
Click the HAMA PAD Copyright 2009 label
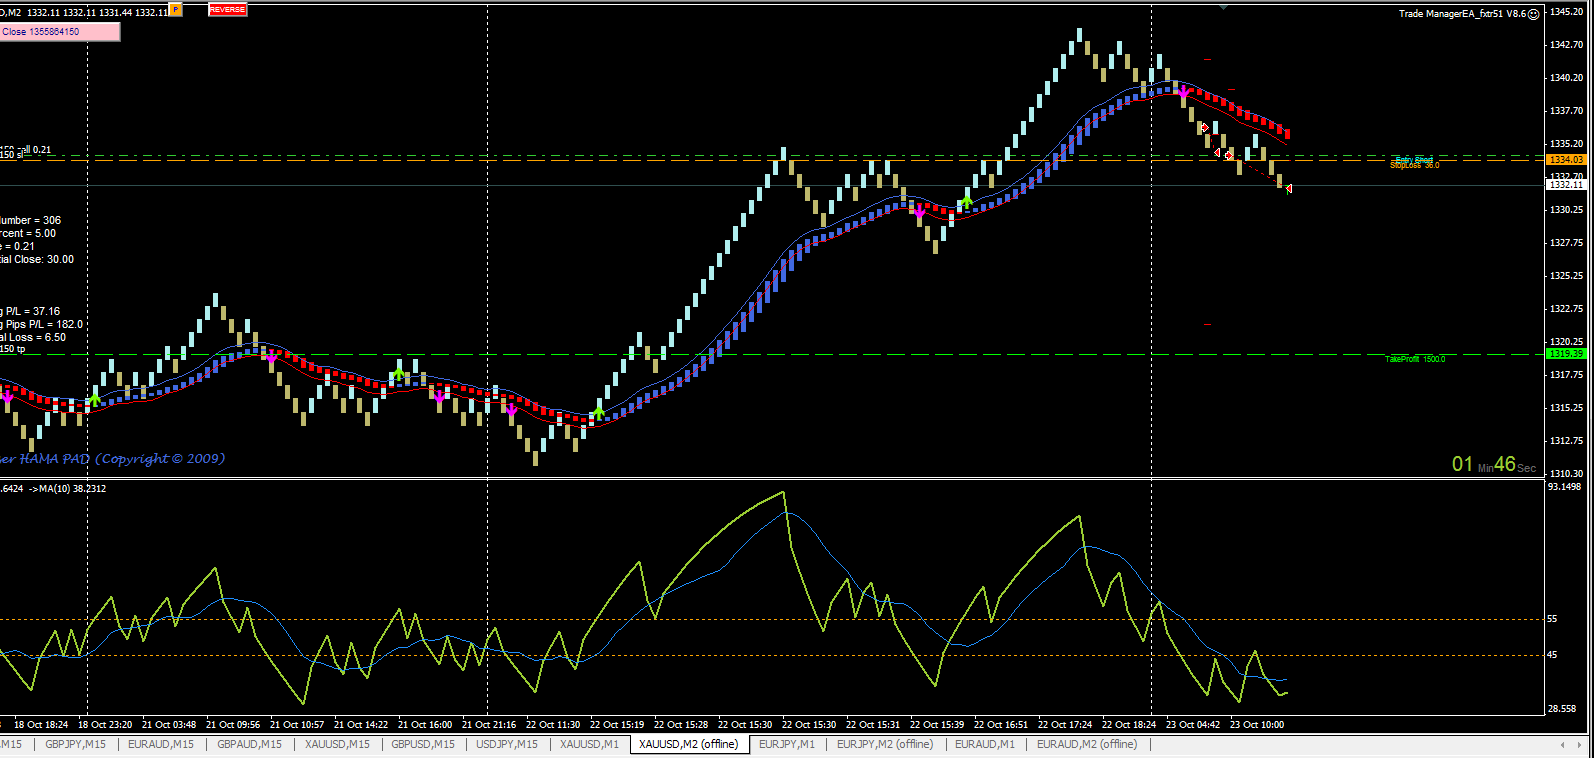(x=112, y=459)
